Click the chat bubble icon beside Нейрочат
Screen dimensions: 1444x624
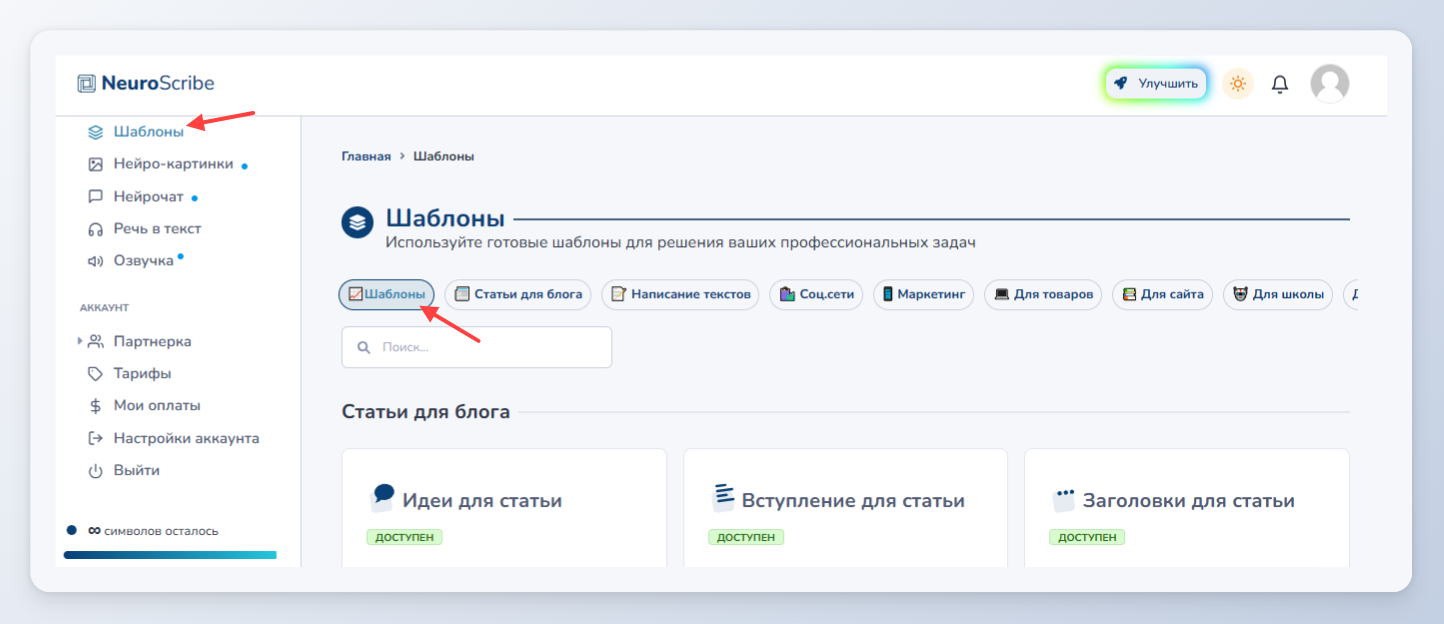(x=95, y=197)
